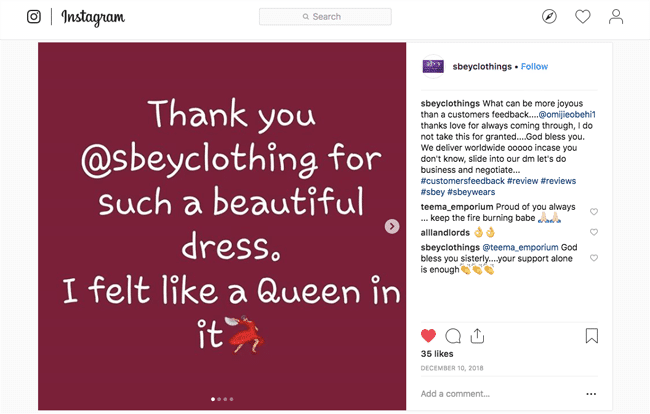Click the Follow link
This screenshot has height=414, width=650.
point(534,67)
